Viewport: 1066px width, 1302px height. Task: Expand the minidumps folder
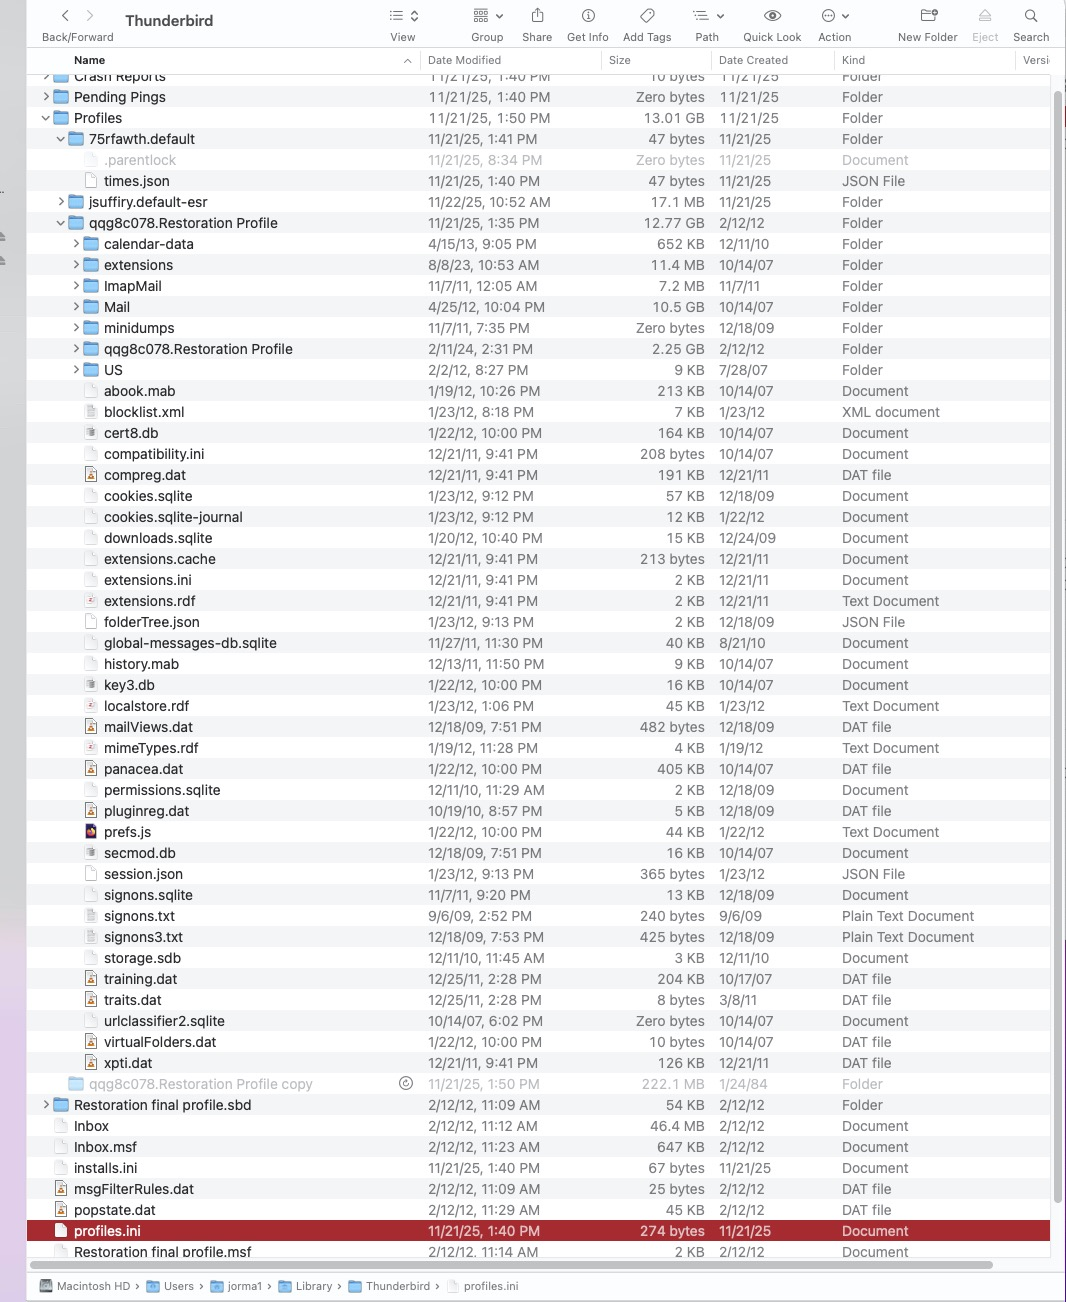76,328
